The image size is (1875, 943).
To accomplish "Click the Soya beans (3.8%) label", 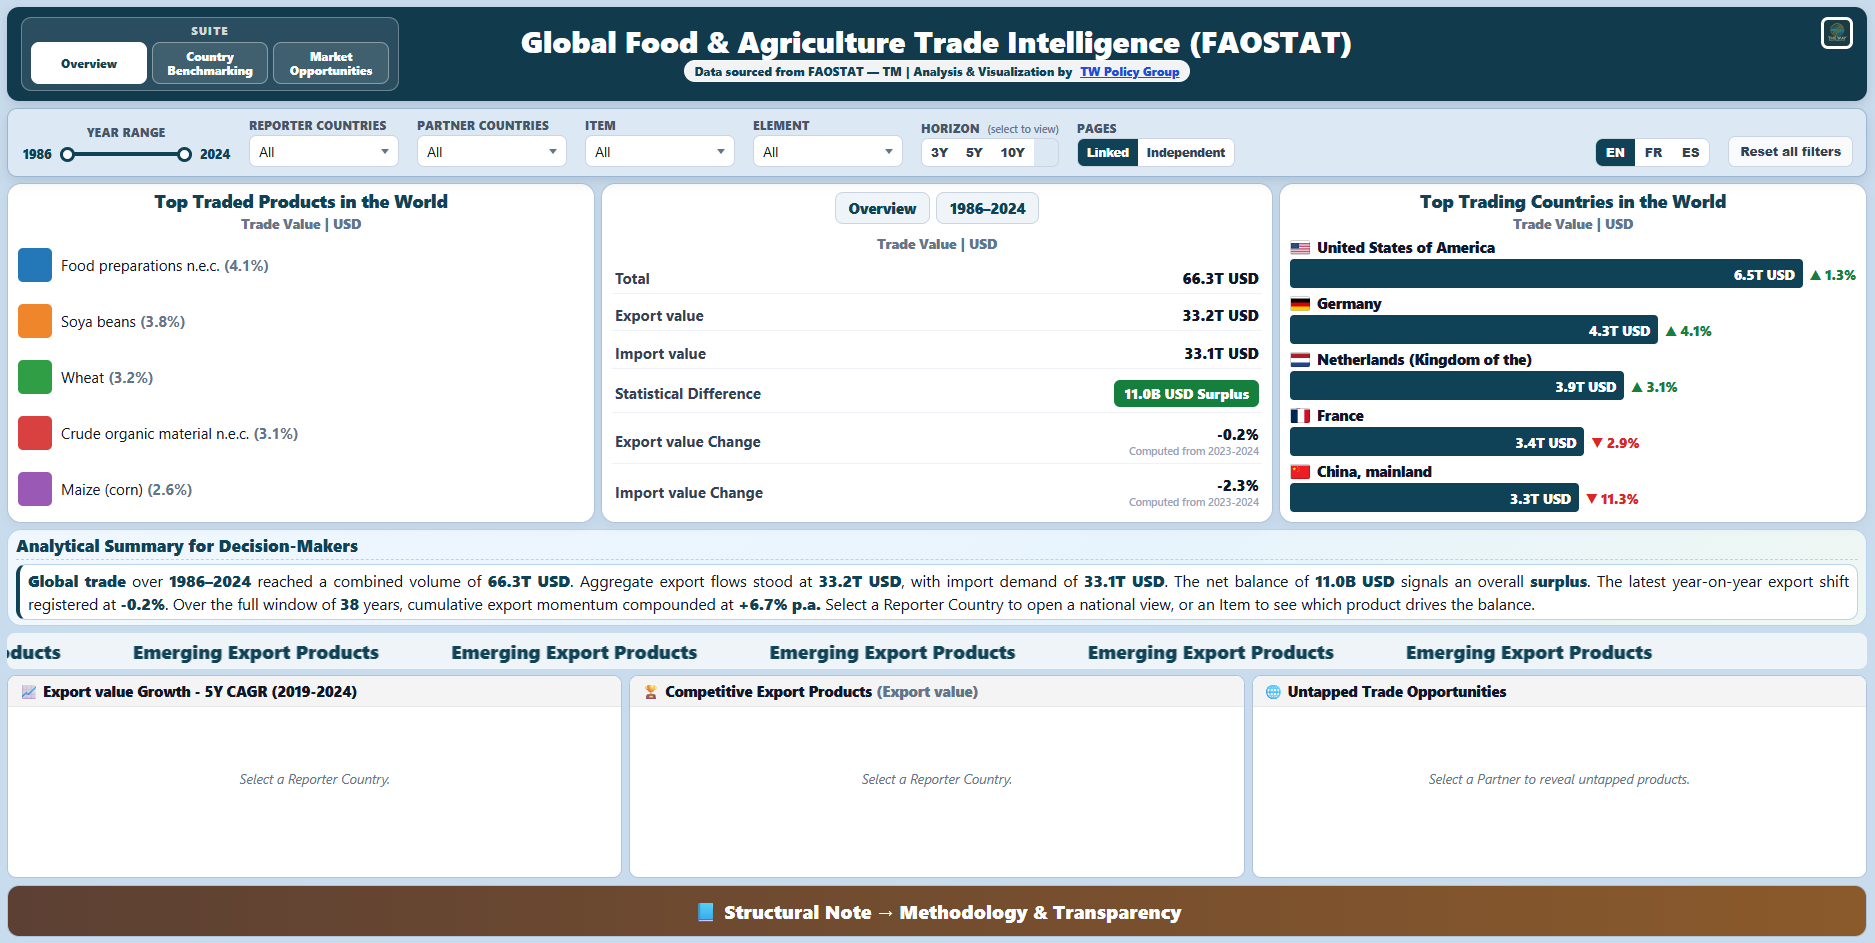I will tap(123, 322).
